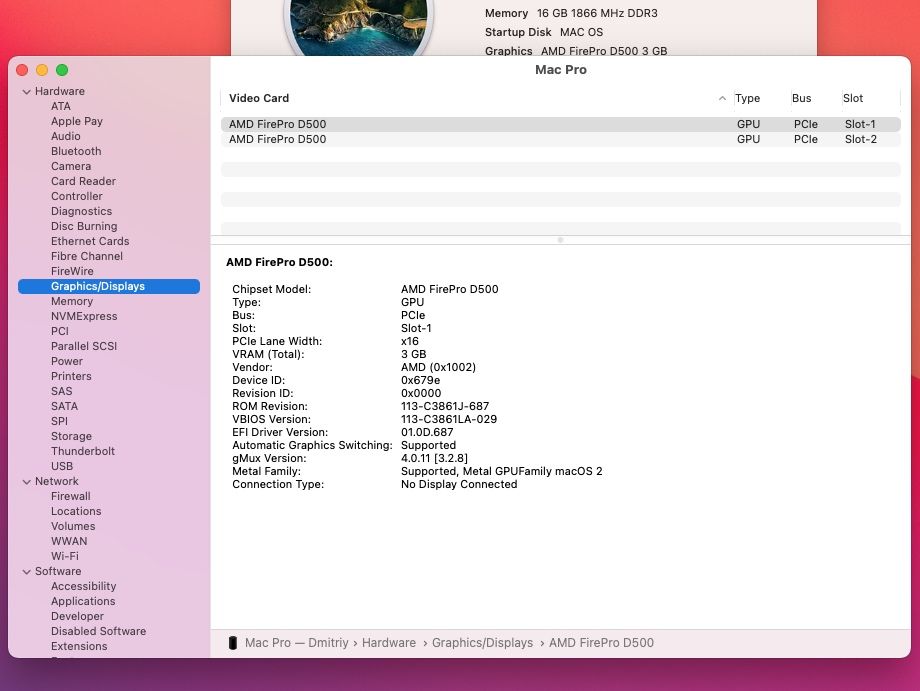This screenshot has width=920, height=691.
Task: Click Graphics/Displays in path bar
Action: (482, 643)
